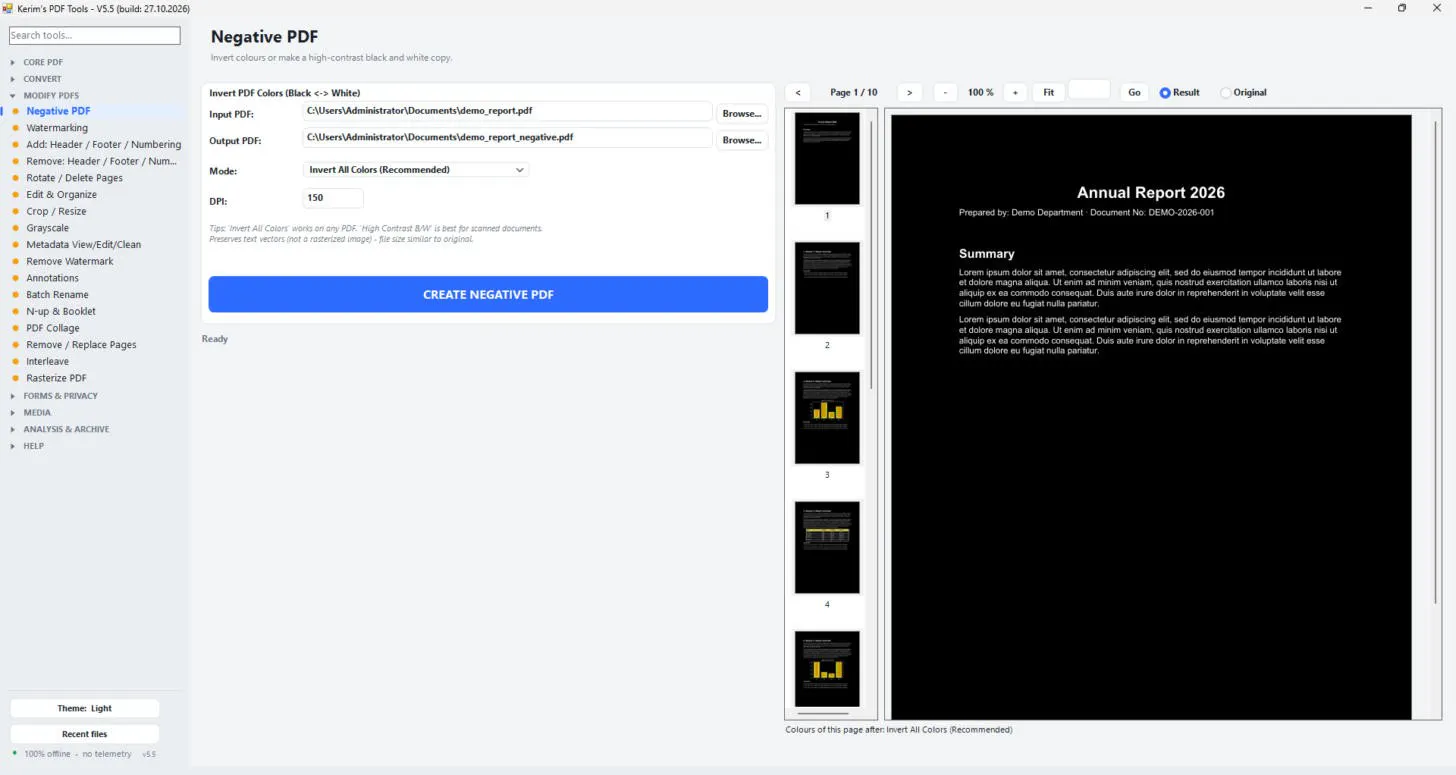Open the Metadata View/Edit/Clean tool
1456x775 pixels.
83,245
